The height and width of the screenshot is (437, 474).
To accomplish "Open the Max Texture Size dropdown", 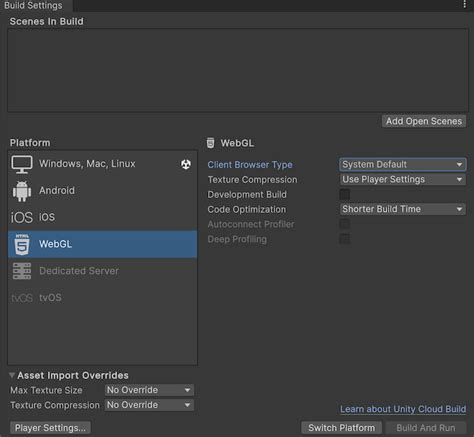I will point(149,390).
